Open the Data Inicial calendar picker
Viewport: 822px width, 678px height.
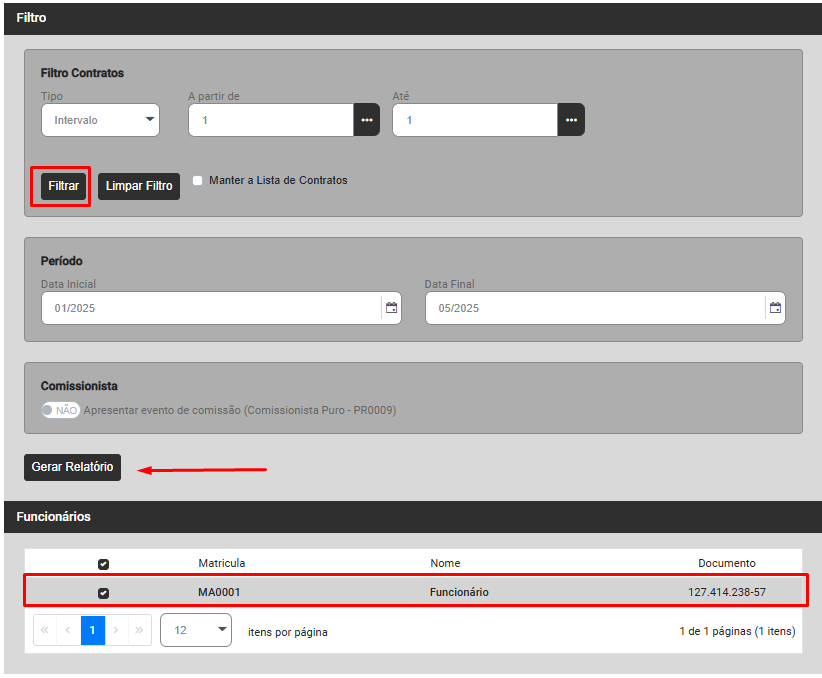click(392, 308)
